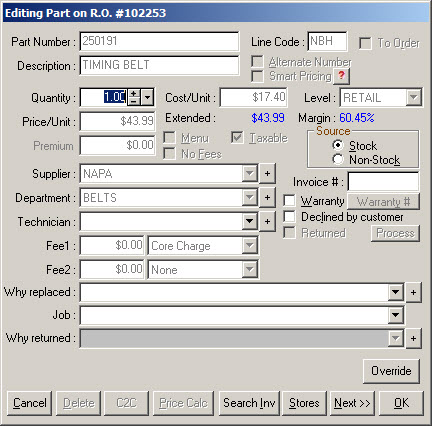
Task: Open the Stores button
Action: 304,403
